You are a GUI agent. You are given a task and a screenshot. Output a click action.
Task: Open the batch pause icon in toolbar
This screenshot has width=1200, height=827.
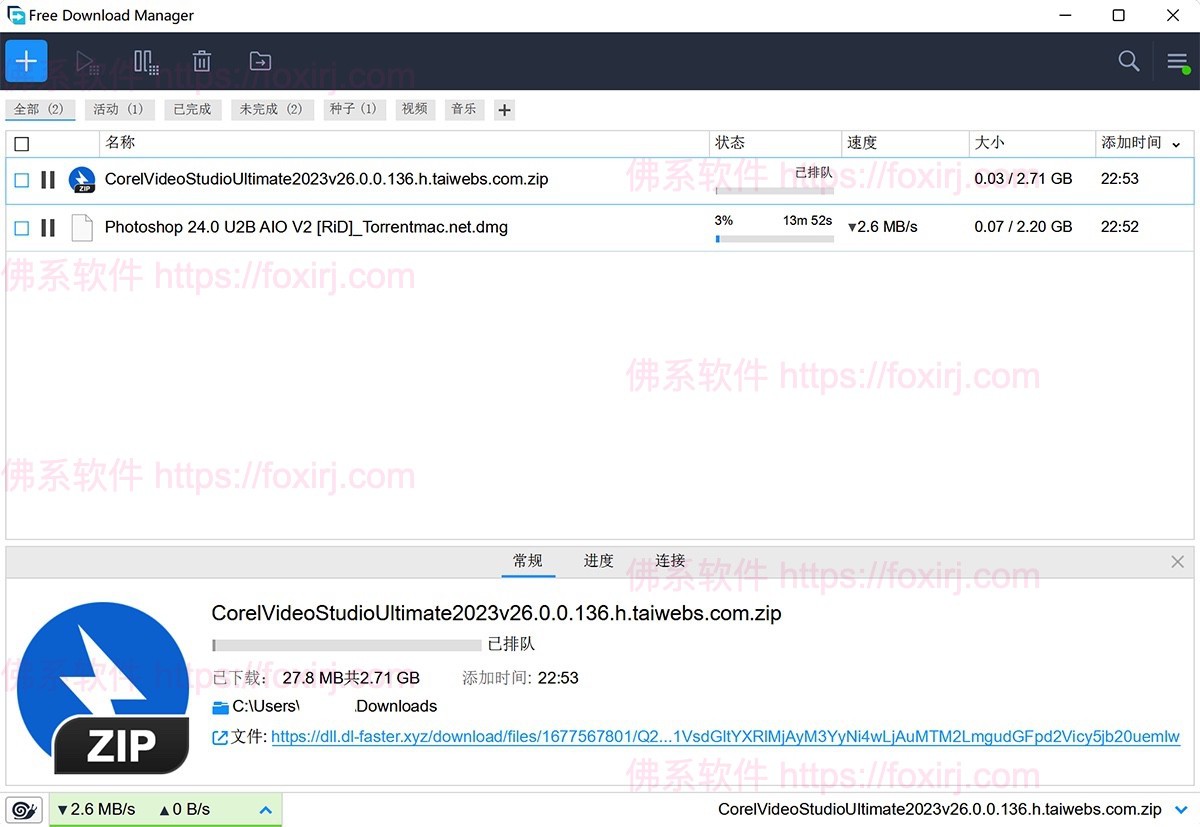coord(146,61)
